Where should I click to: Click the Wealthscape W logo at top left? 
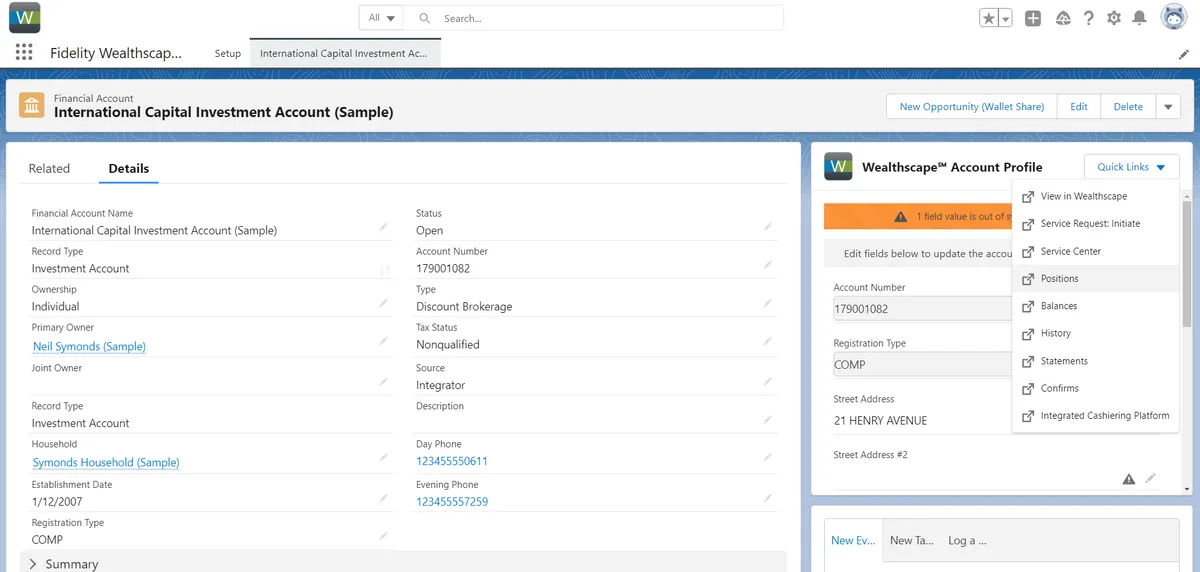click(24, 17)
